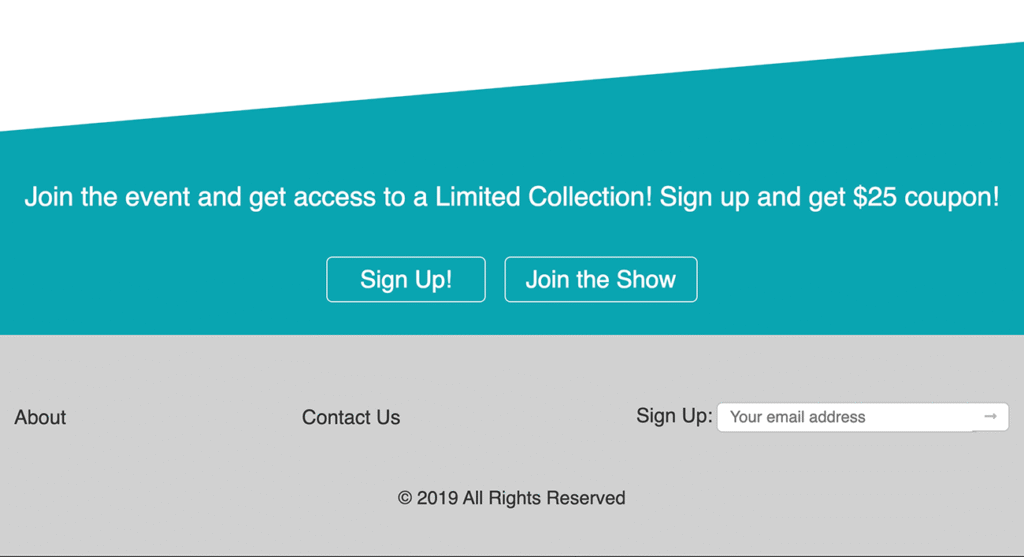Click the Sign Up: label in footer
Viewport: 1024px width, 557px height.
(x=674, y=416)
